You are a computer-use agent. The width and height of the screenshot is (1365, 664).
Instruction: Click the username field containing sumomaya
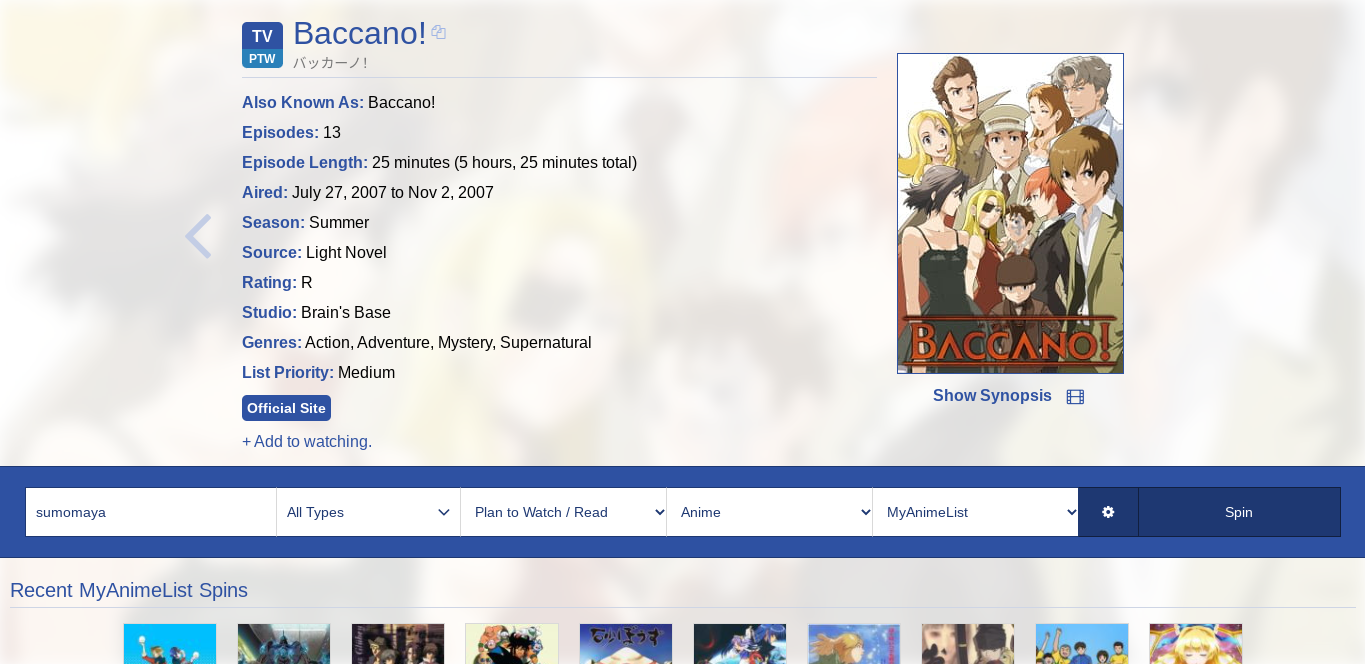tap(150, 512)
